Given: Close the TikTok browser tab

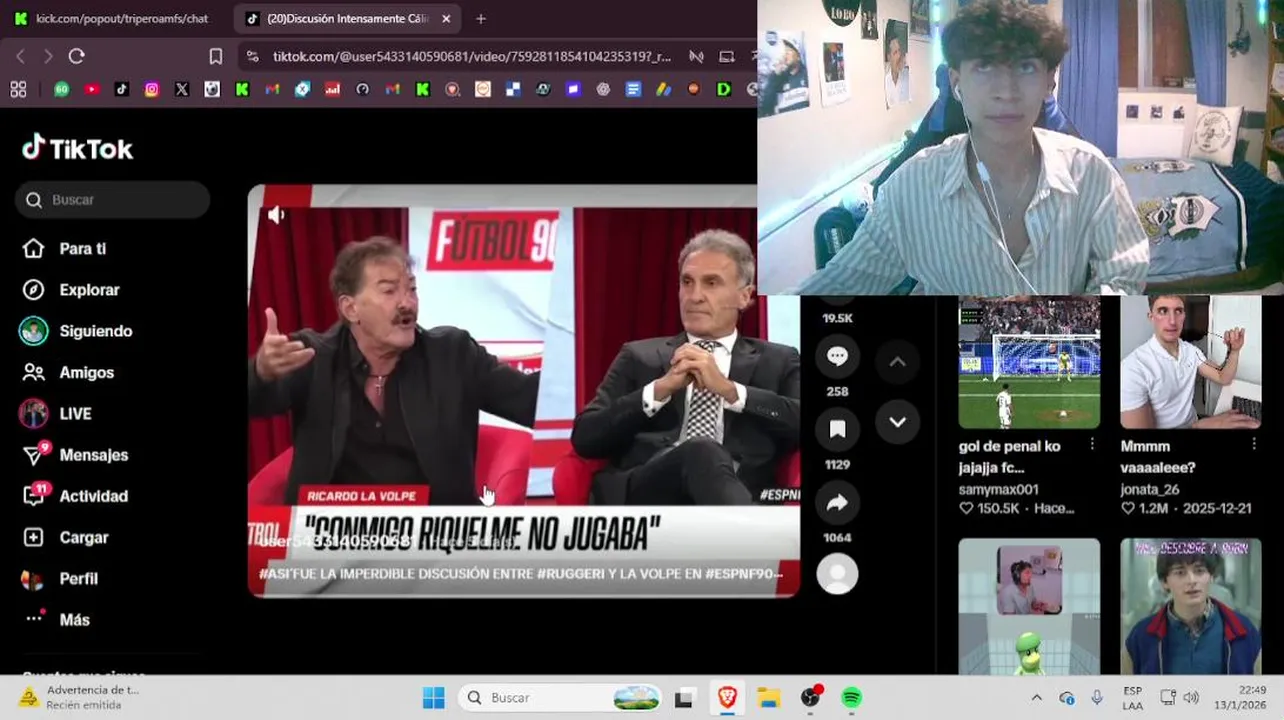Looking at the screenshot, I should click(x=446, y=19).
